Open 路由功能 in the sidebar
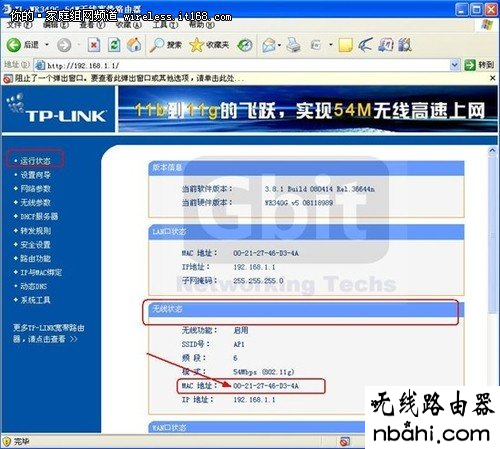 coord(35,258)
